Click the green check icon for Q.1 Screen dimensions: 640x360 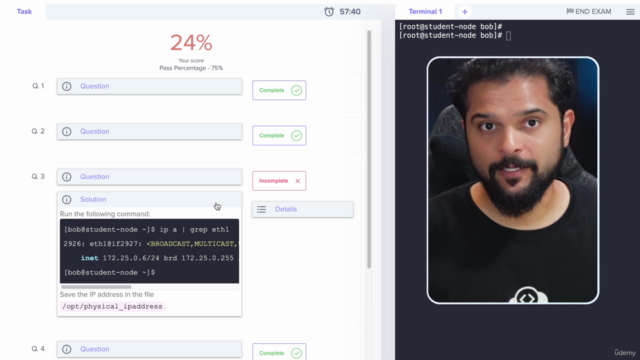pyautogui.click(x=296, y=90)
